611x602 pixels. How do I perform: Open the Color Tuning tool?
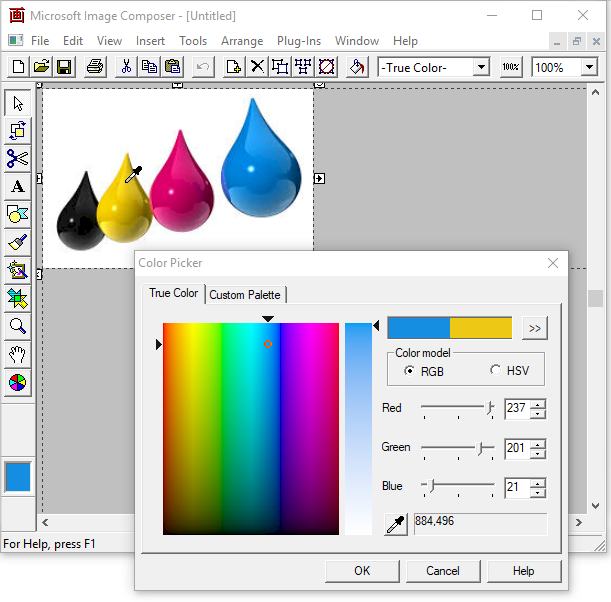(18, 382)
